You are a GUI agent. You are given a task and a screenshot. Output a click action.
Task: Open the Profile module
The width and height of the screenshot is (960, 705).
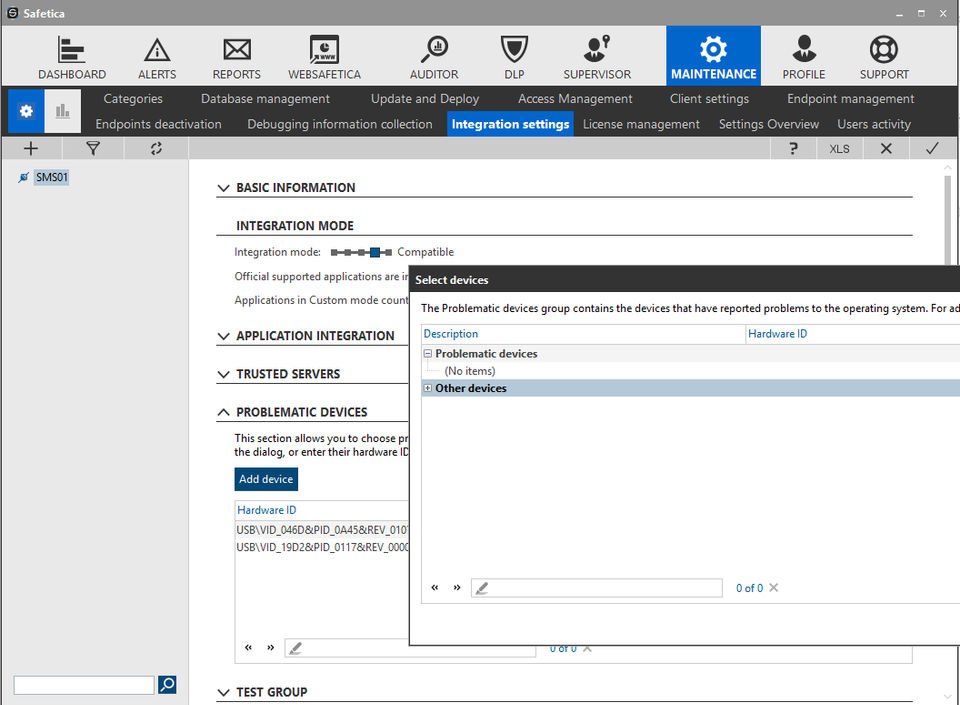pos(803,57)
